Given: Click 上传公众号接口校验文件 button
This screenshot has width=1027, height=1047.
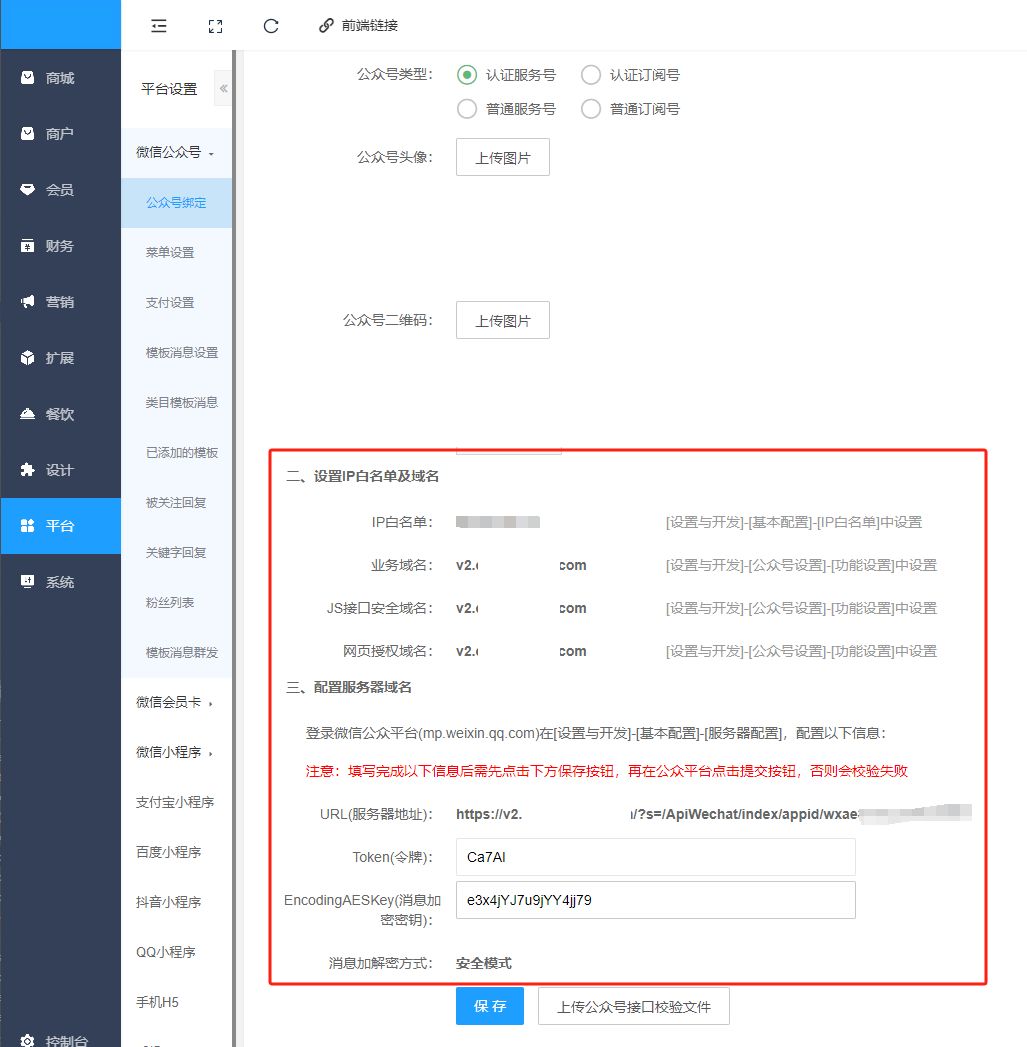Looking at the screenshot, I should click(634, 1006).
